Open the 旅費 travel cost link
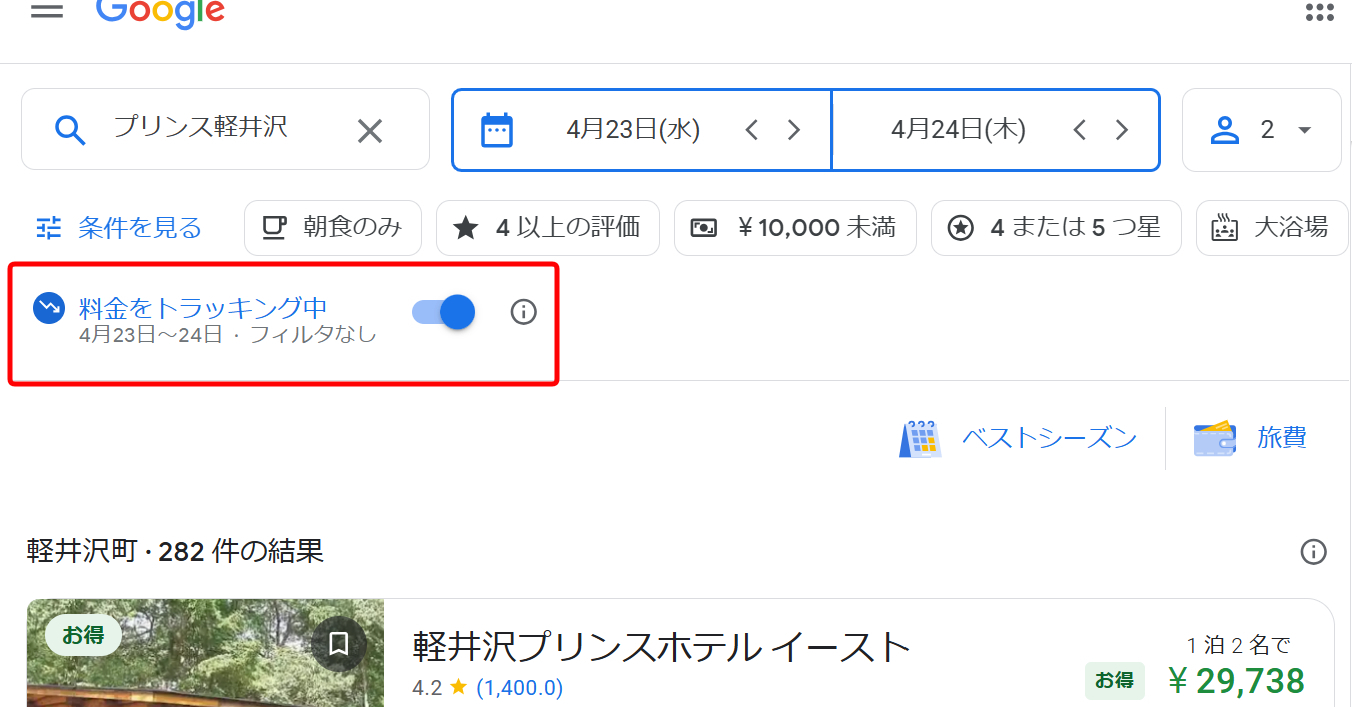 [1251, 438]
